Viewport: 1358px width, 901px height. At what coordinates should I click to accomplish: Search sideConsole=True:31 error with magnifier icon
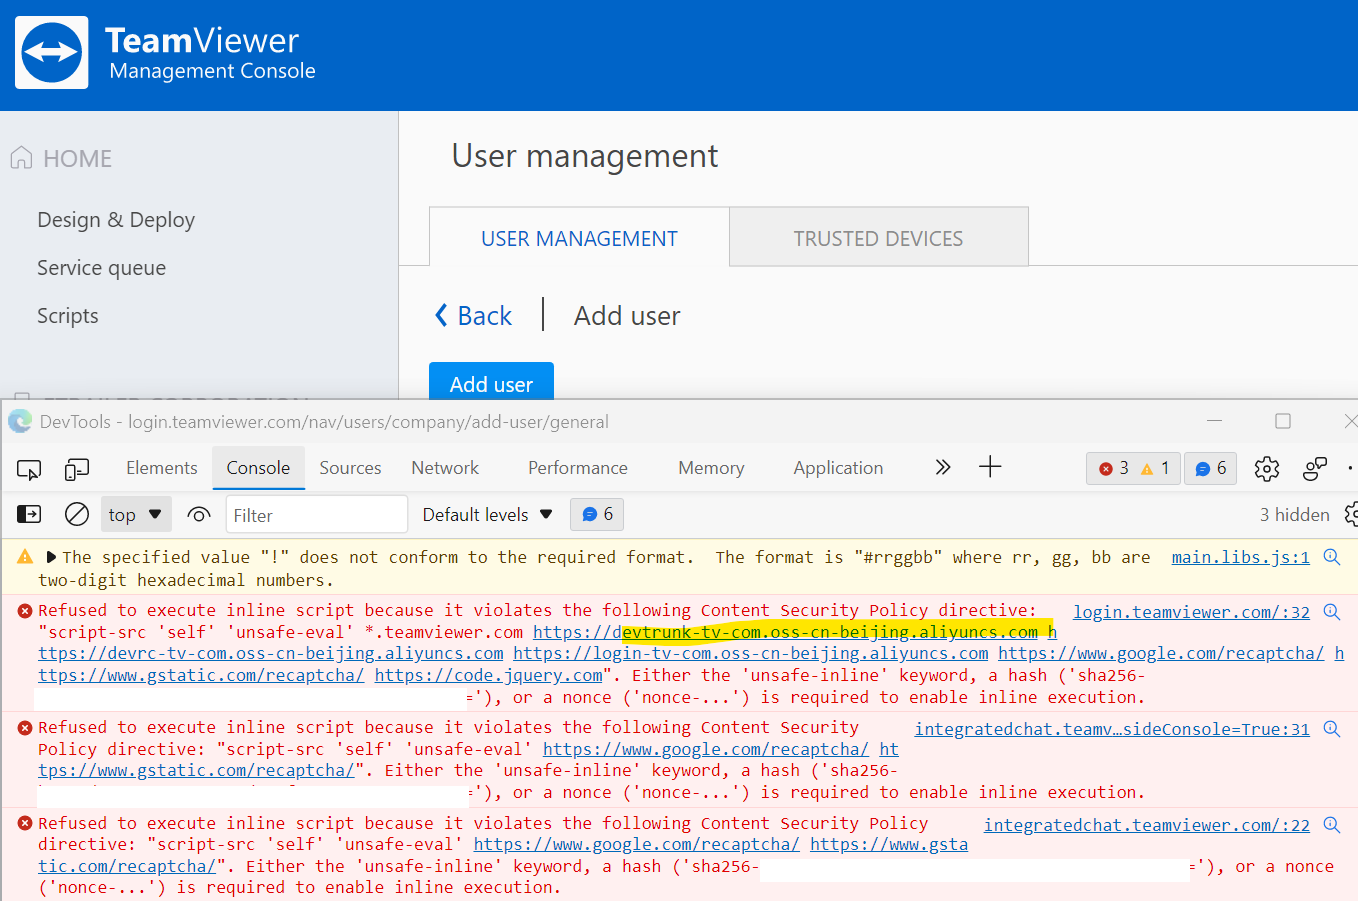(1332, 729)
